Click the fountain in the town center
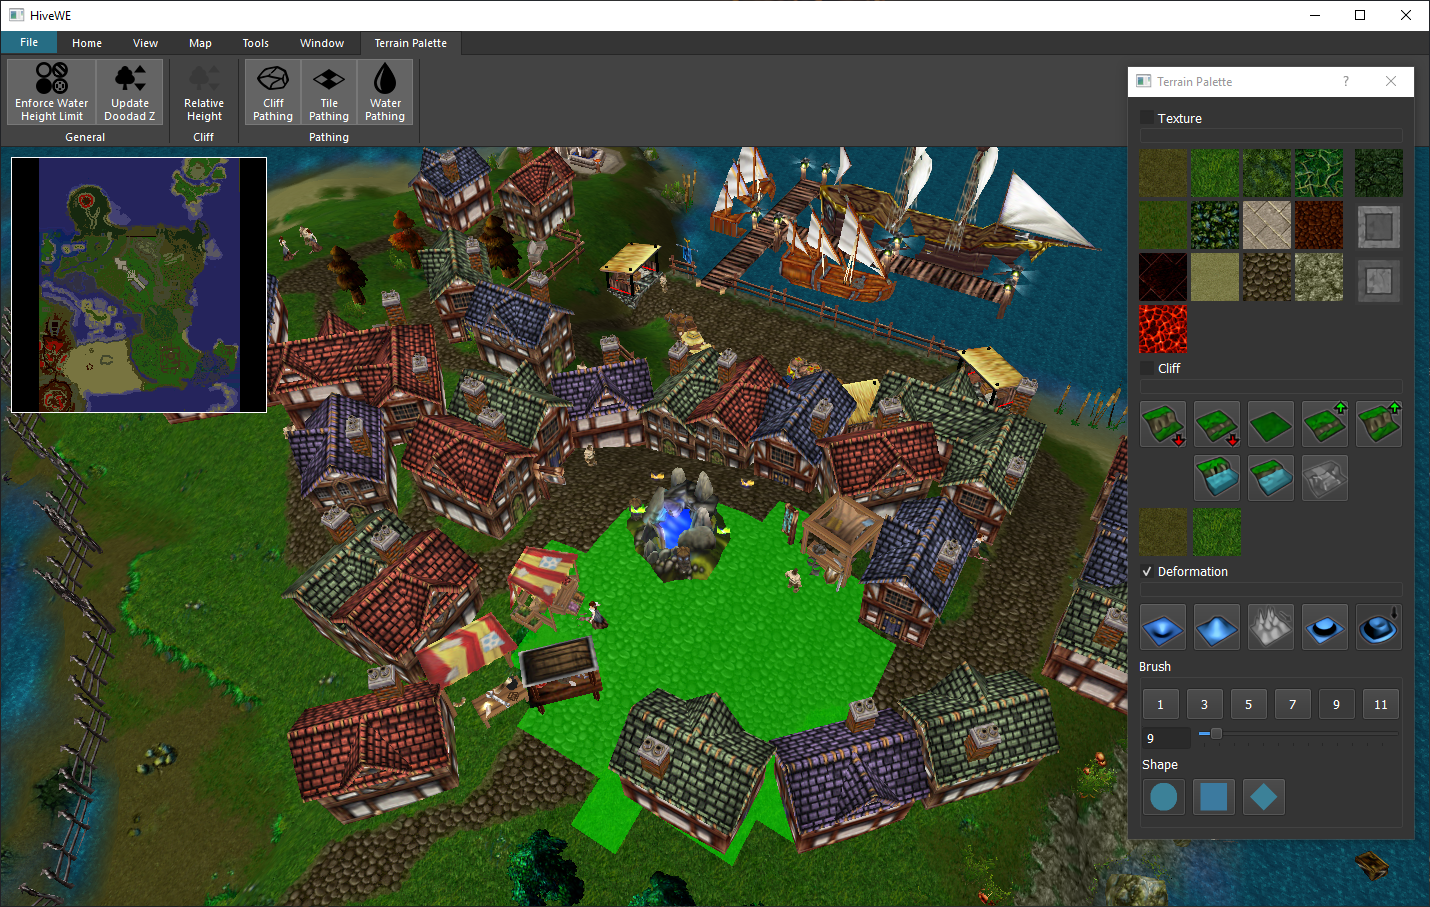This screenshot has height=907, width=1430. point(678,525)
